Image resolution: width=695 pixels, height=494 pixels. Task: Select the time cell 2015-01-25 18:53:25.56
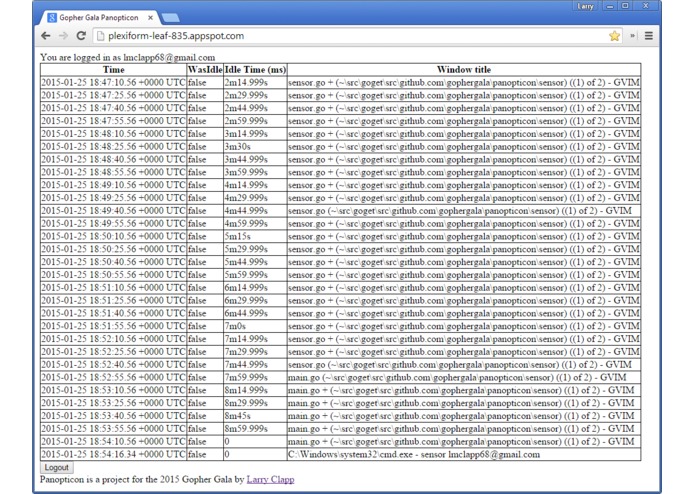pos(113,404)
